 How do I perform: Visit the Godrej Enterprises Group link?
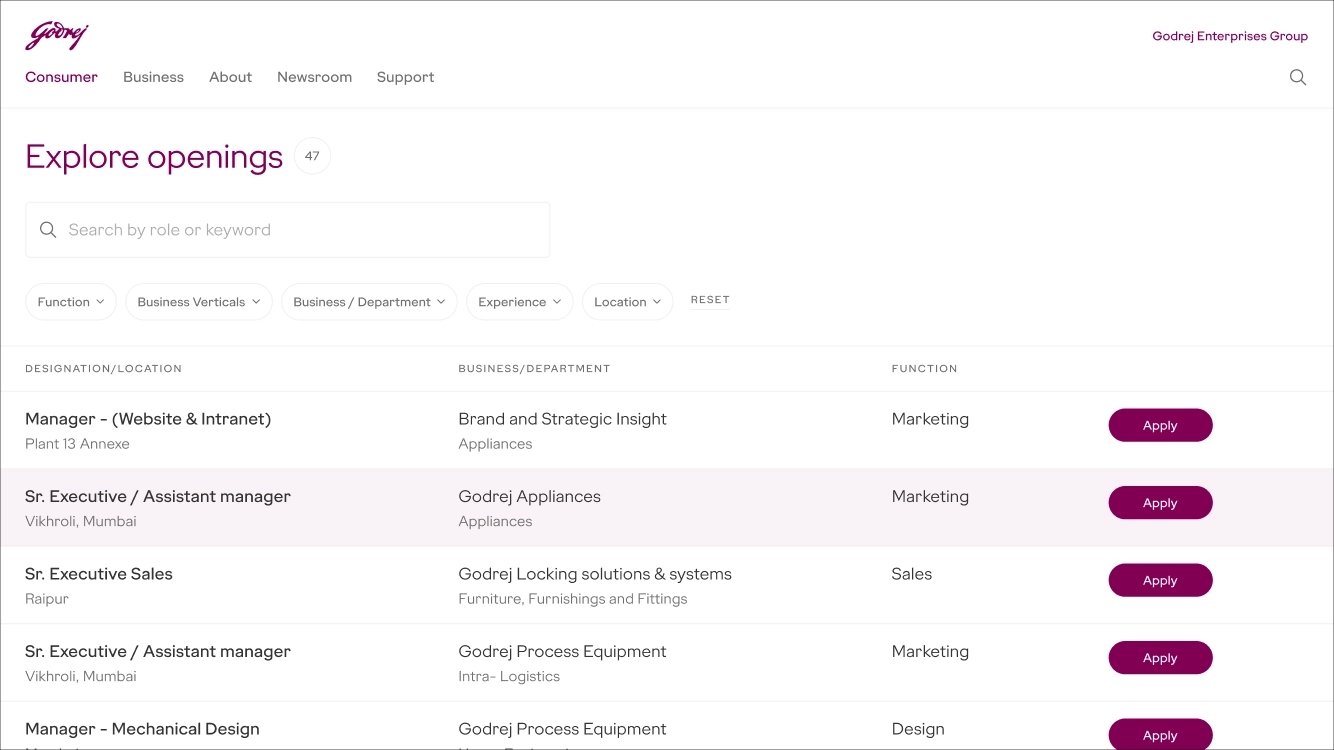(1230, 36)
